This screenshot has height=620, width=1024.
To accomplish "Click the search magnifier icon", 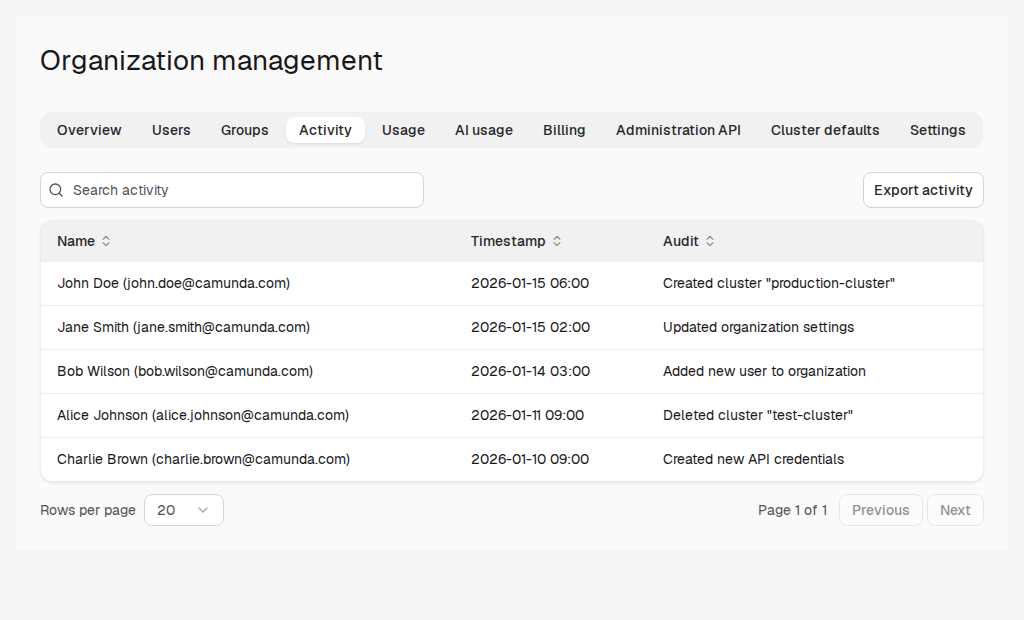I will [56, 190].
